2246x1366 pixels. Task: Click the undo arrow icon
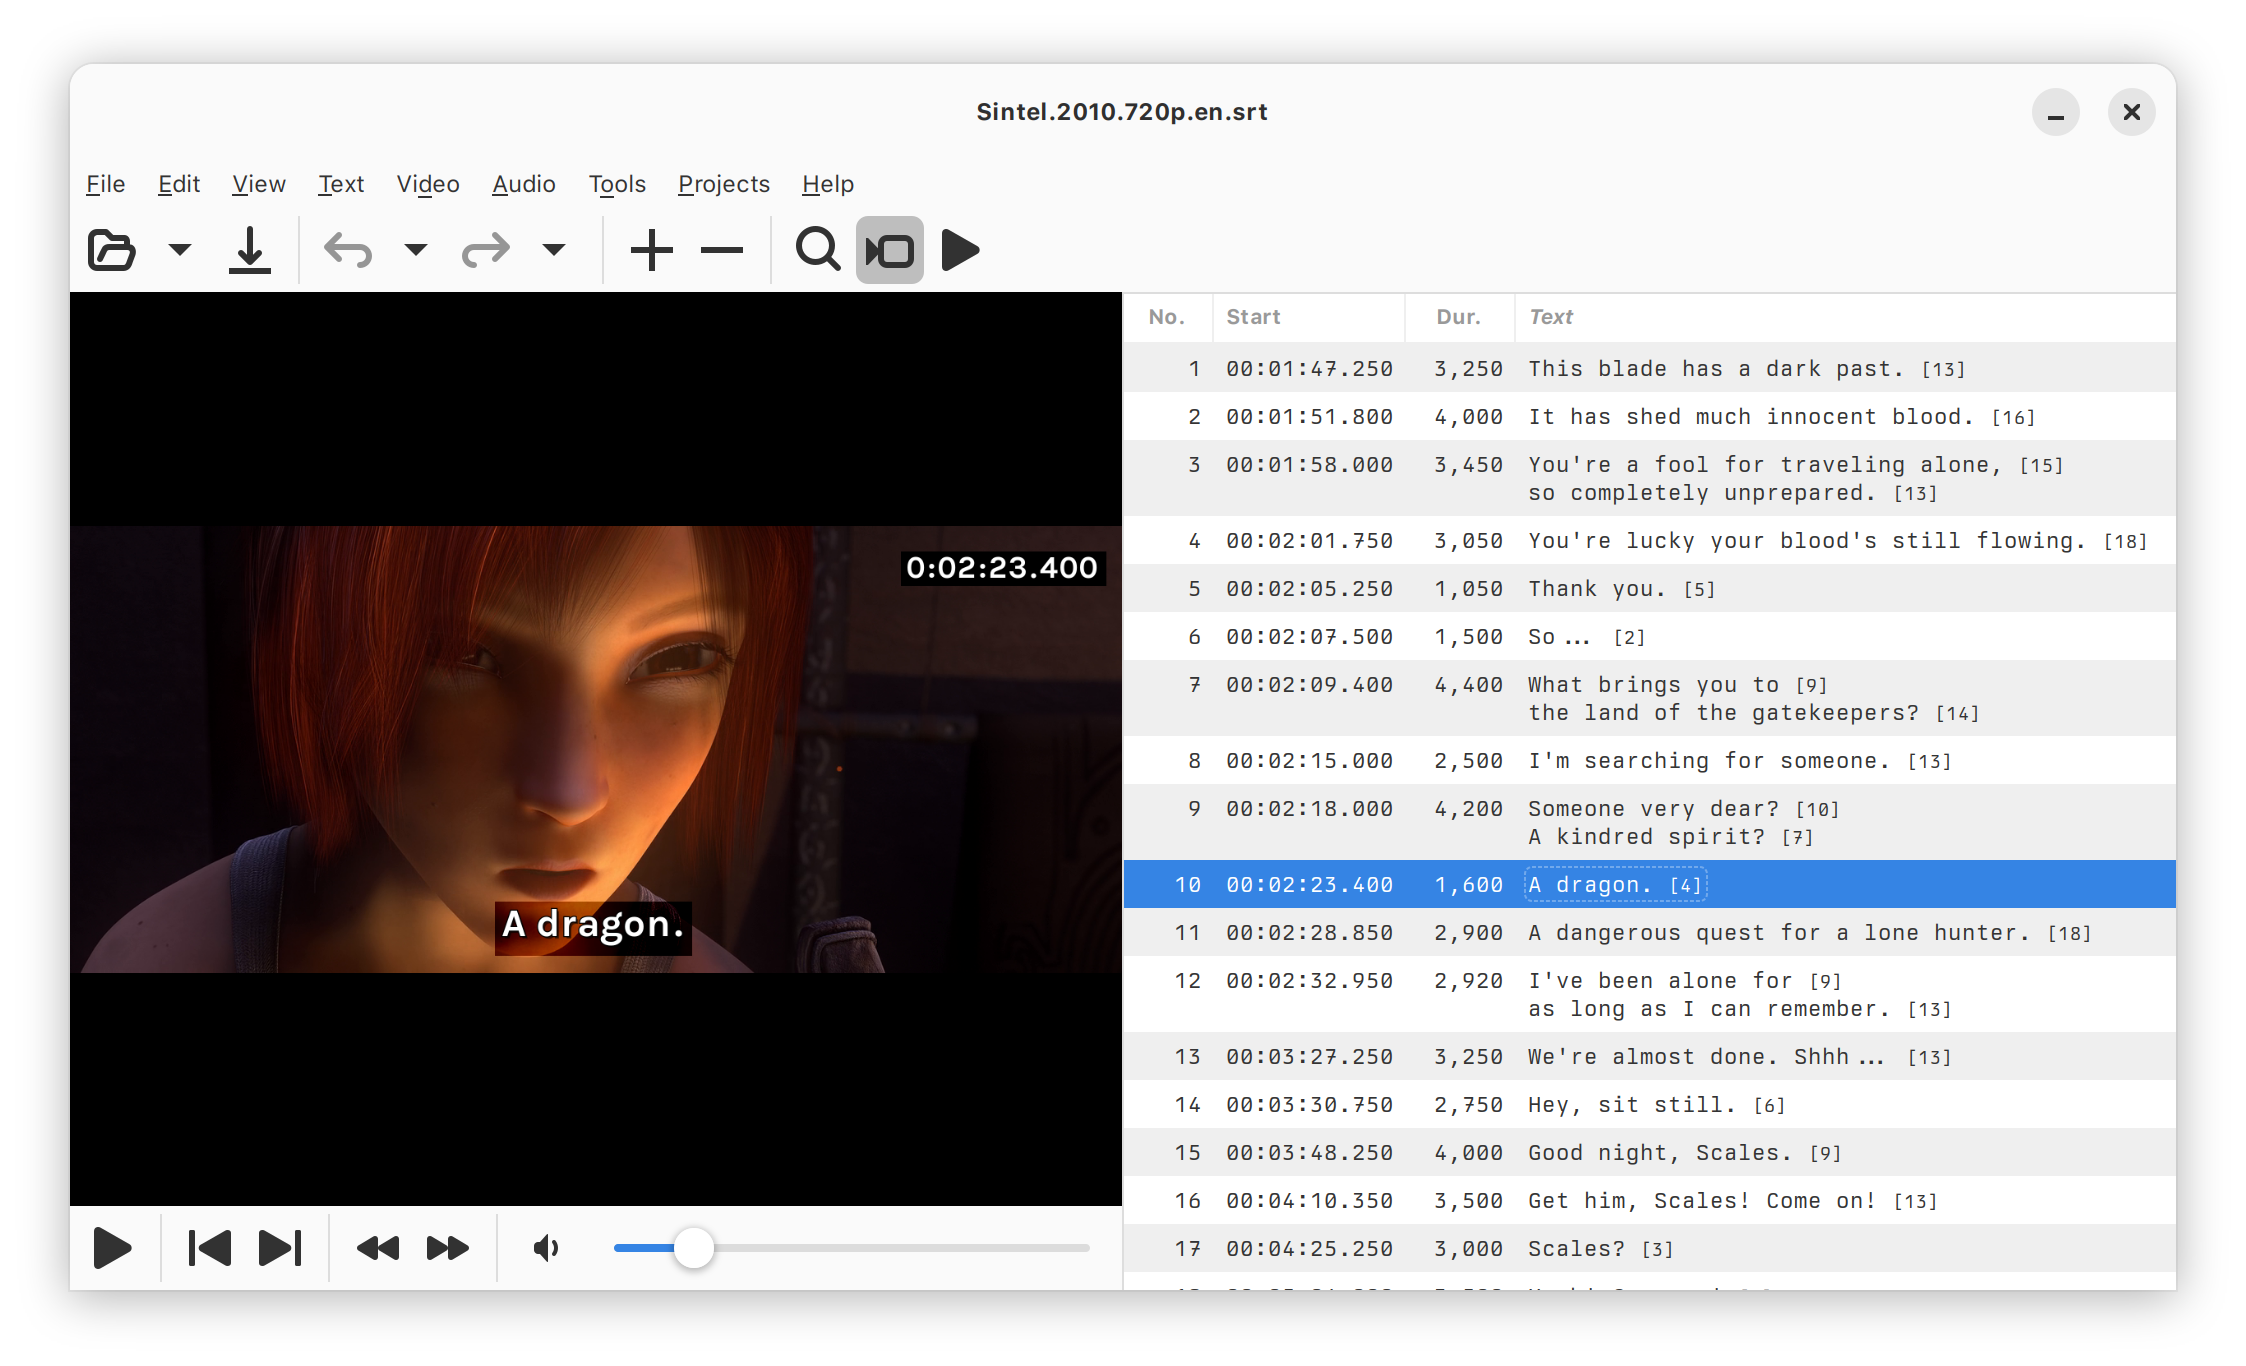pyautogui.click(x=348, y=250)
